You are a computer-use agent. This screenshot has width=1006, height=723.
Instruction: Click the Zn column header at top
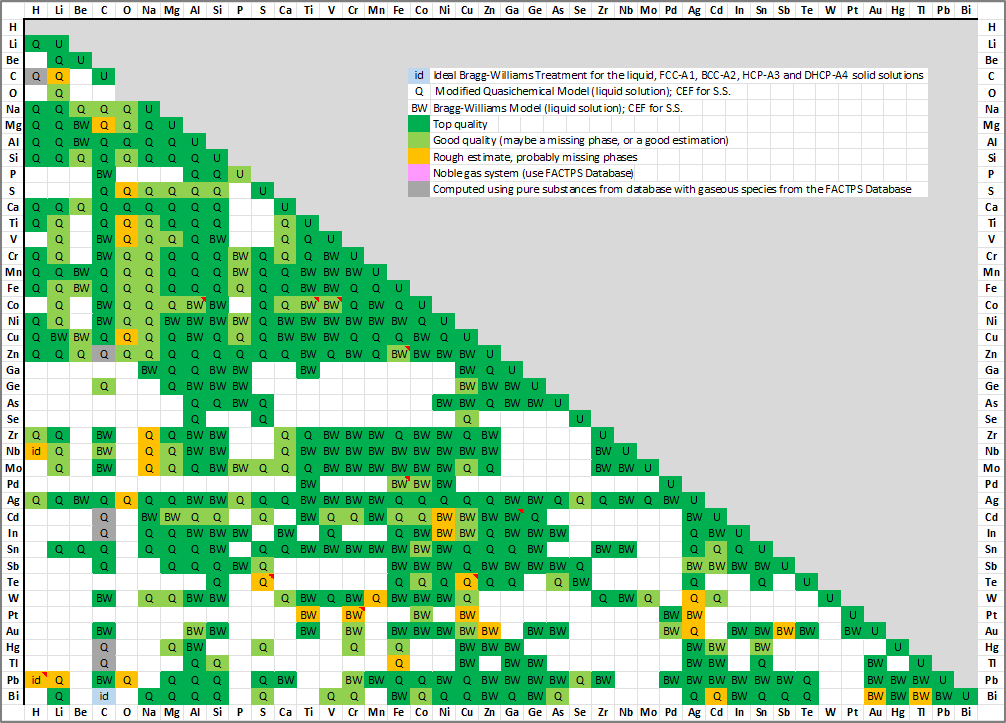(489, 10)
